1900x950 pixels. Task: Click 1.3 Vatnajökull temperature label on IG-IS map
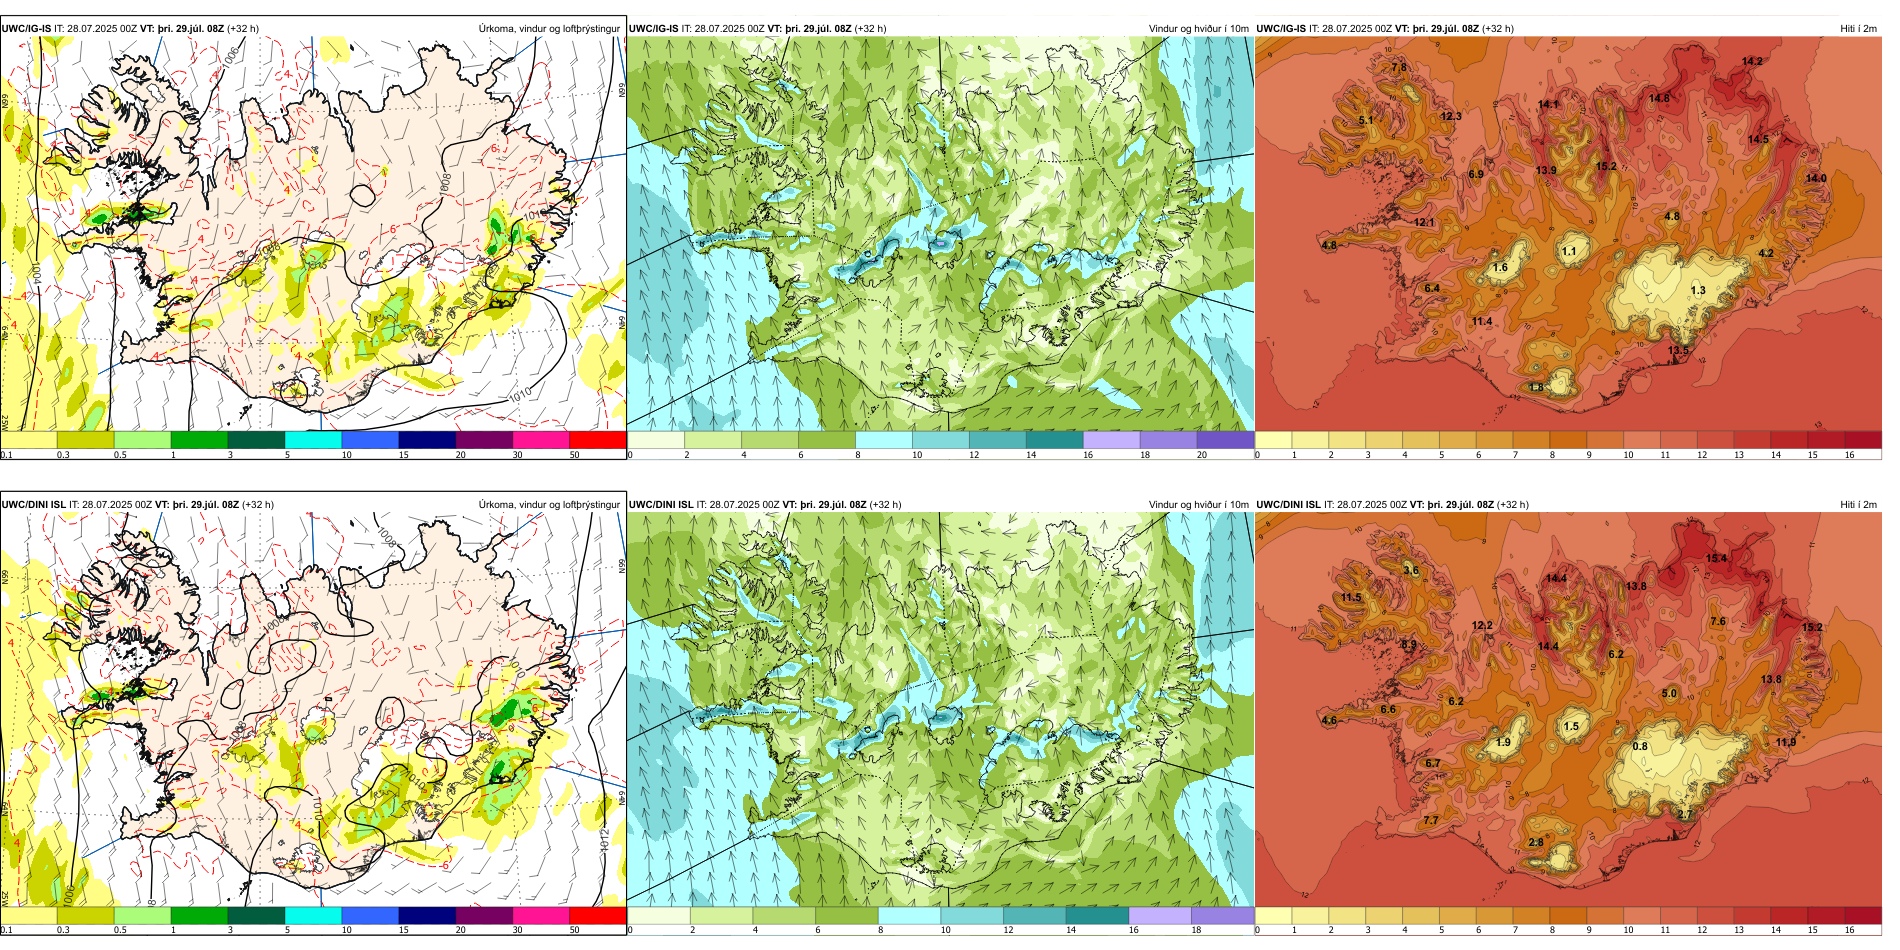pos(1698,290)
